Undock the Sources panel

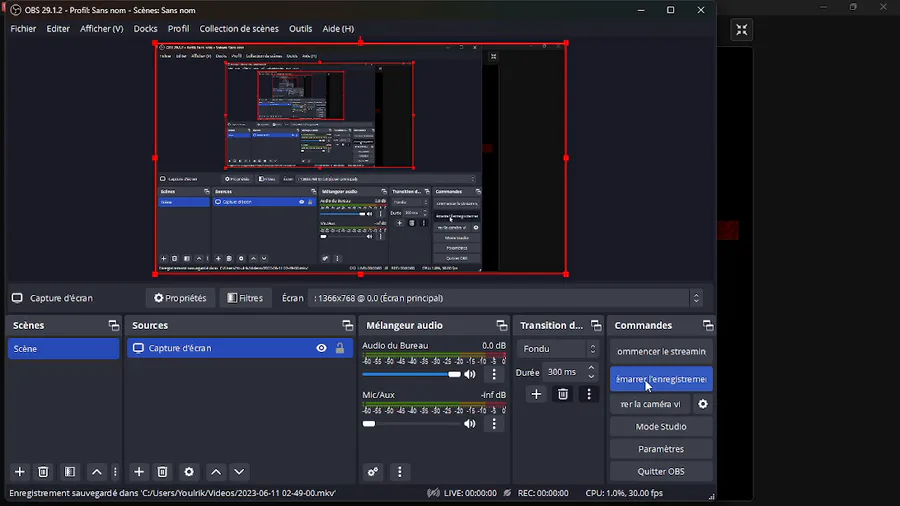(348, 325)
